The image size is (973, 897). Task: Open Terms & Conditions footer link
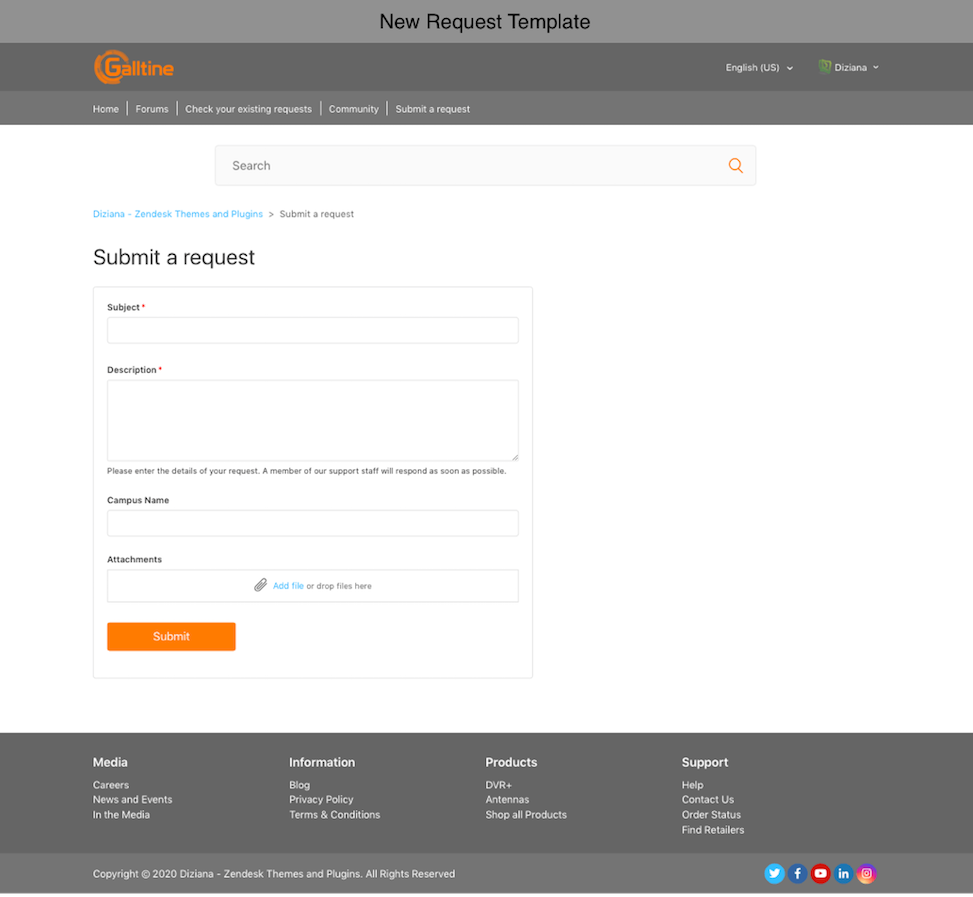pos(334,814)
